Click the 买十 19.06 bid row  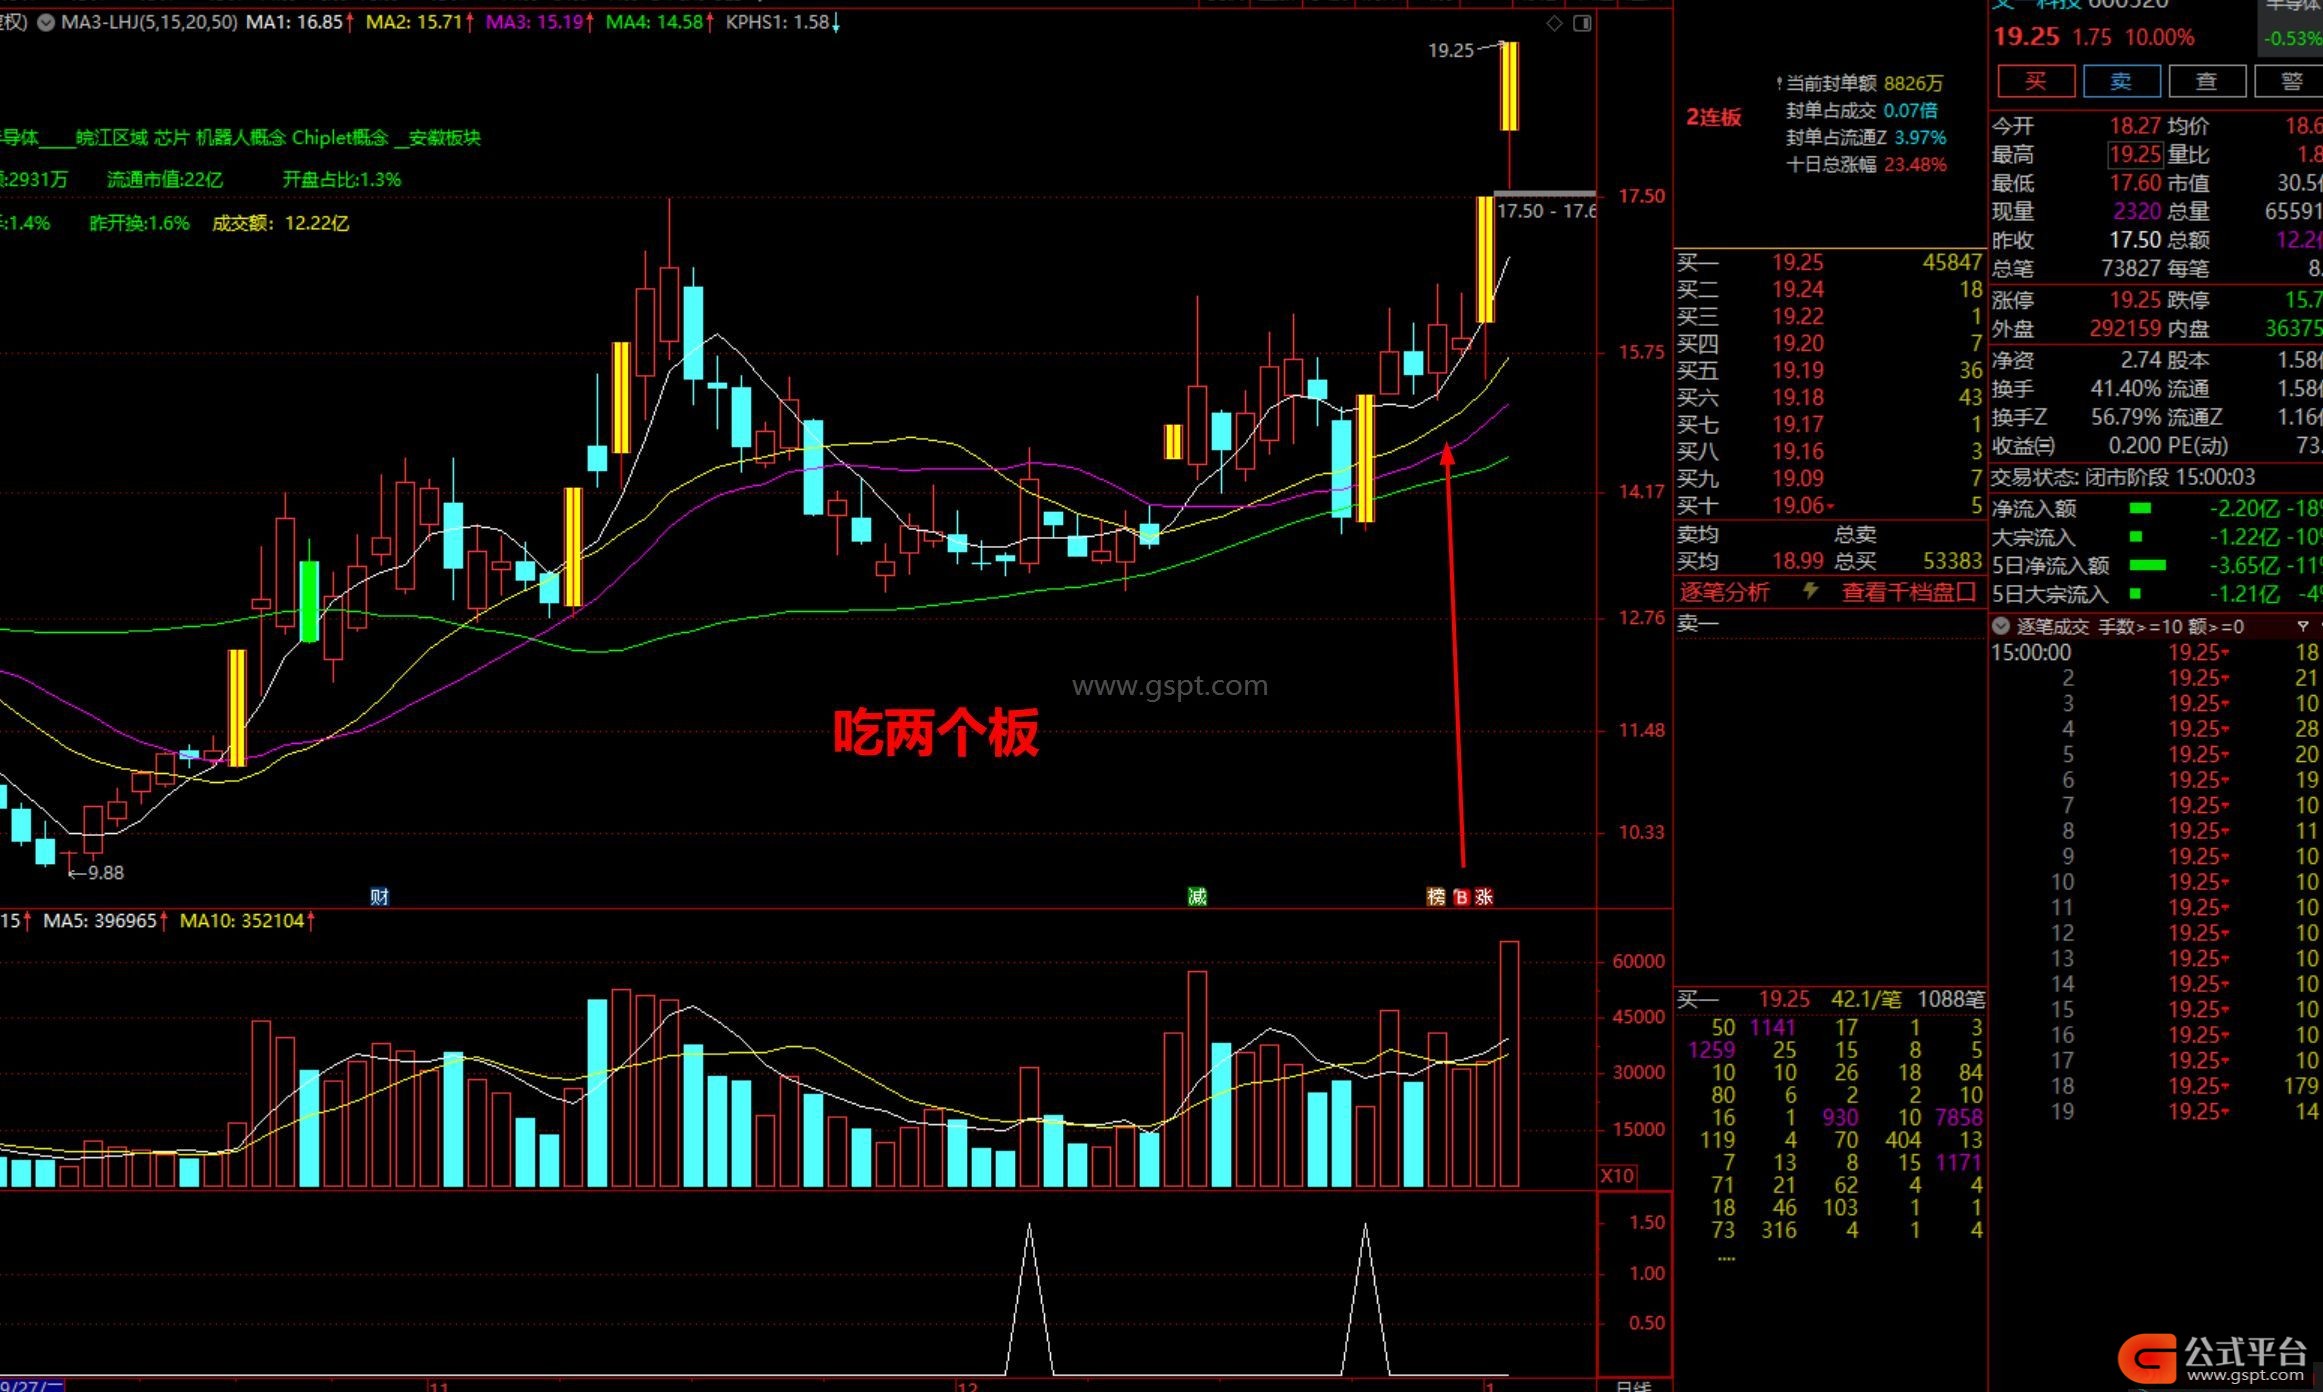tap(1829, 505)
